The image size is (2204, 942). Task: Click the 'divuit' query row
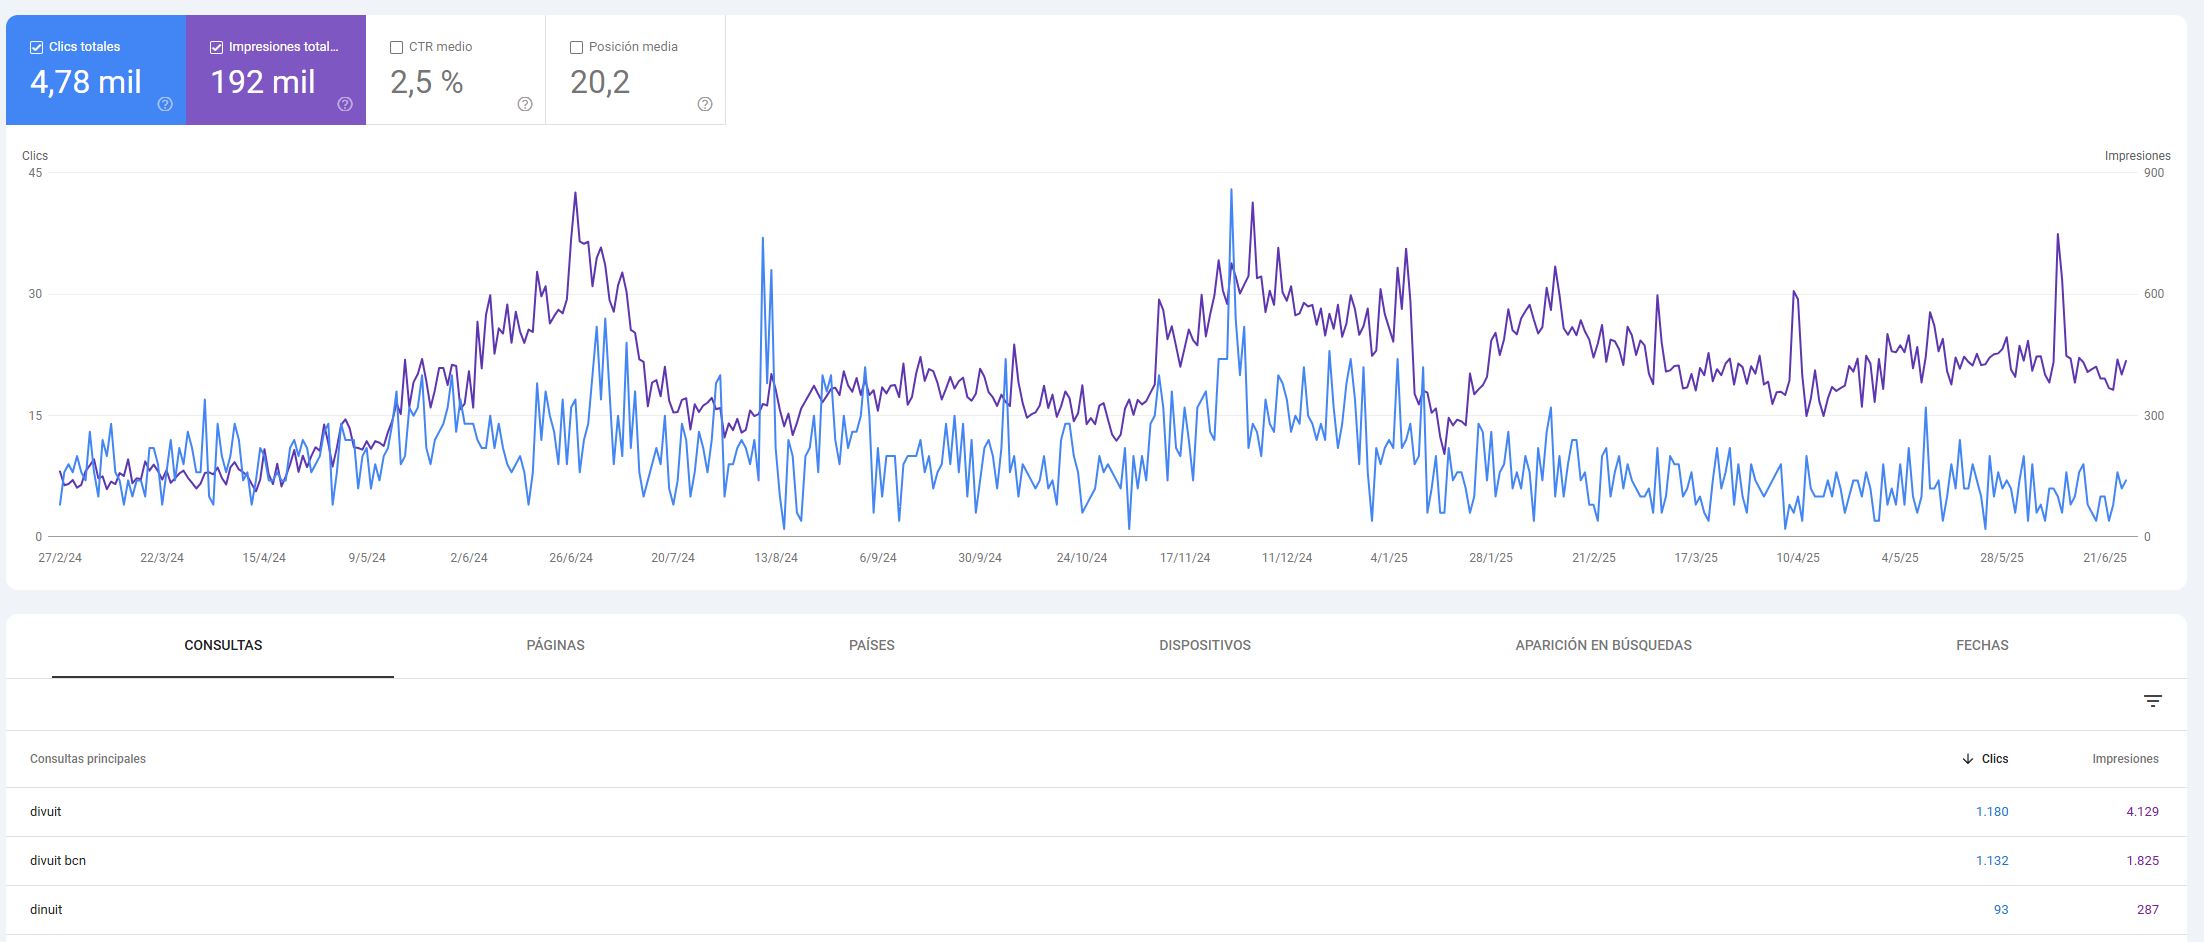46,812
